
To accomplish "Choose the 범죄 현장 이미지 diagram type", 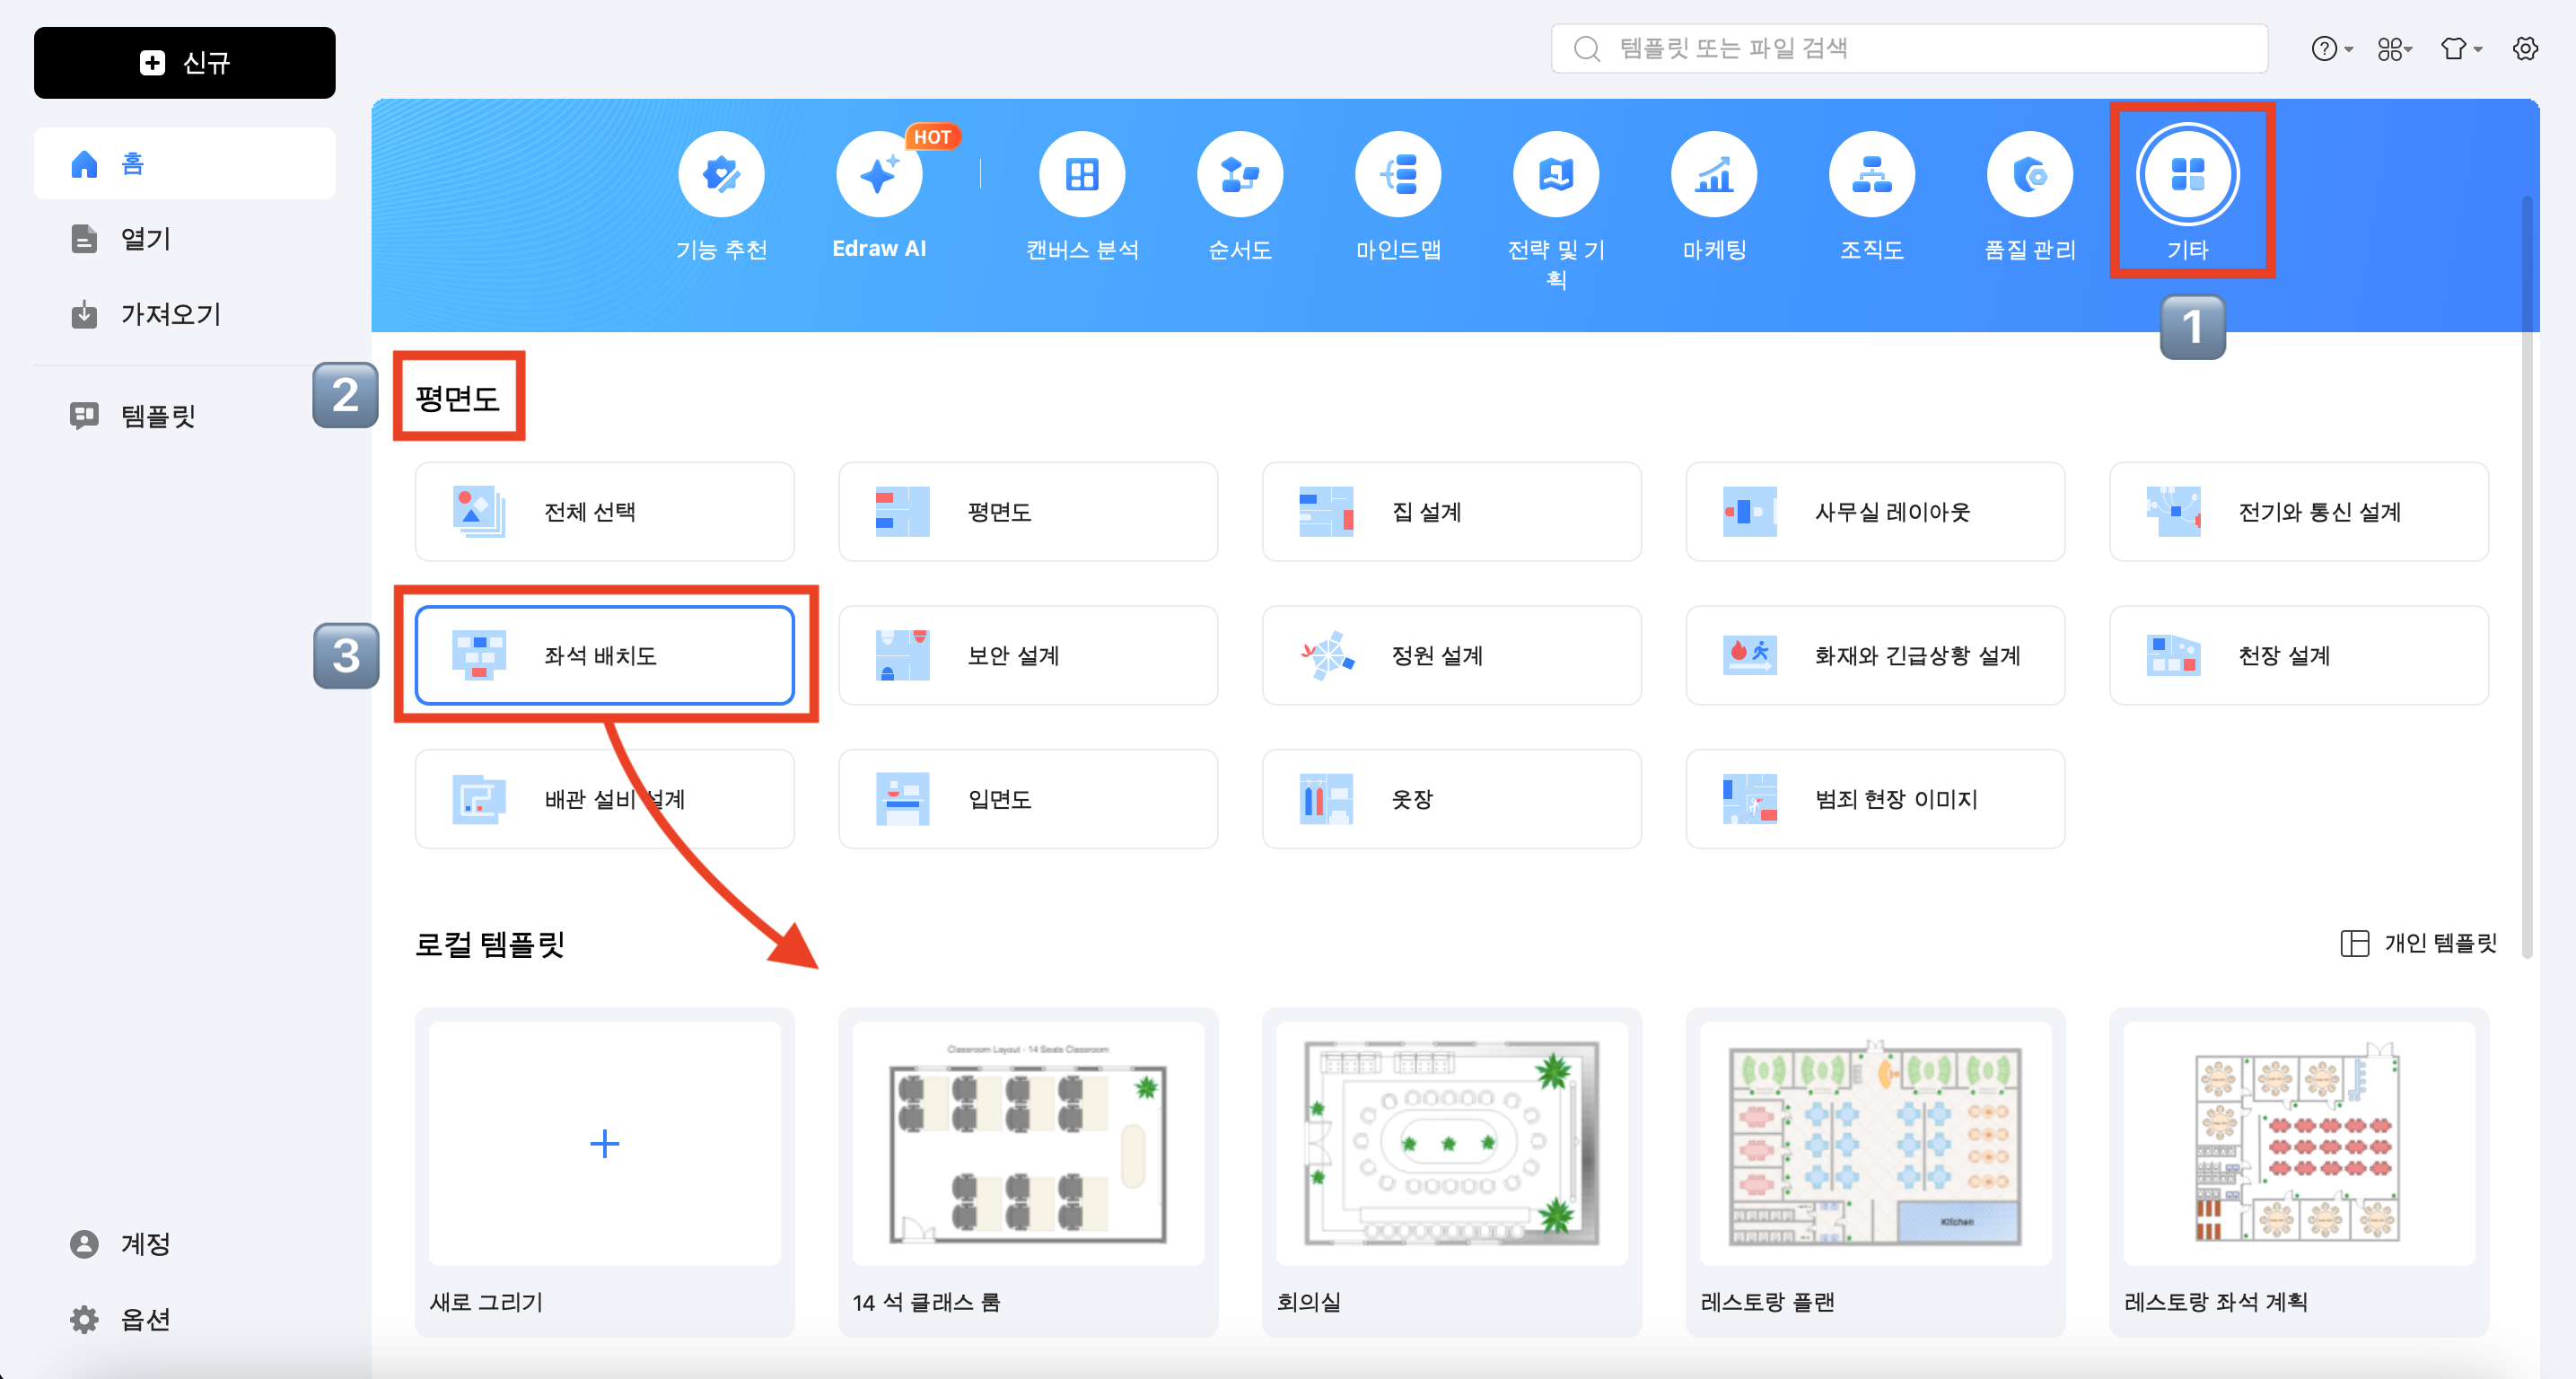I will click(1875, 800).
